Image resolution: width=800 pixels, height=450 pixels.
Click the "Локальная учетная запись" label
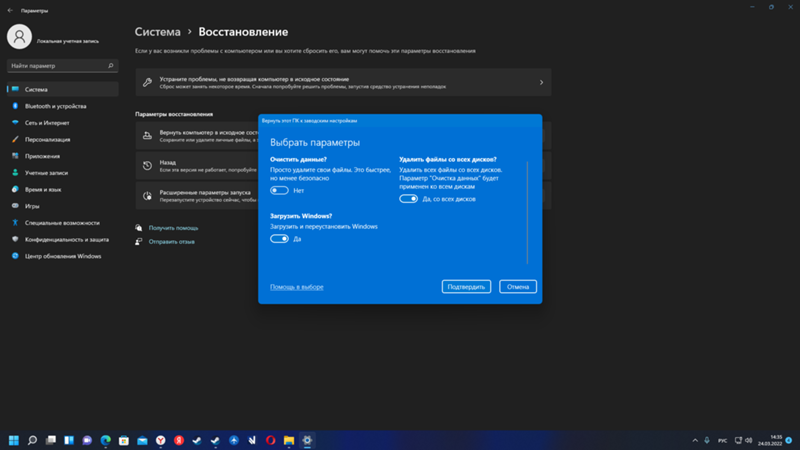pos(68,41)
